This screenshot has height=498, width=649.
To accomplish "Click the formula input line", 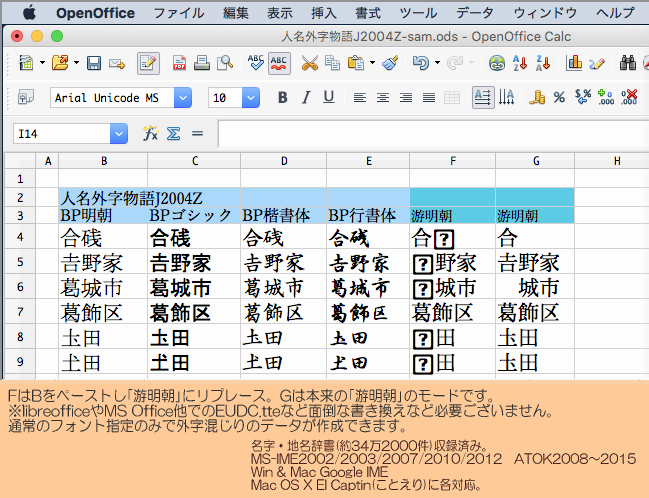I will coord(433,133).
